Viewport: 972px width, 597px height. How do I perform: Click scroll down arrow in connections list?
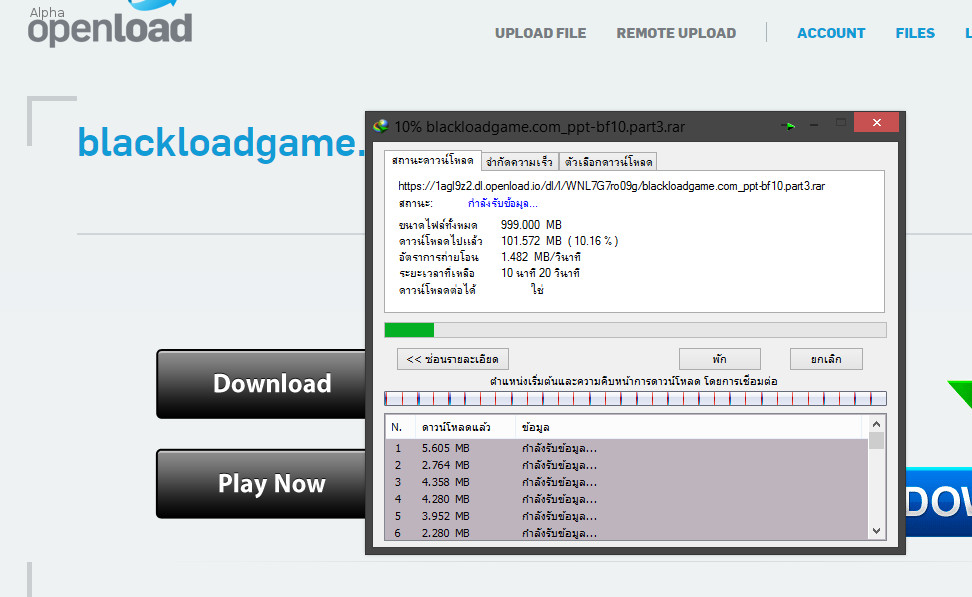click(876, 531)
